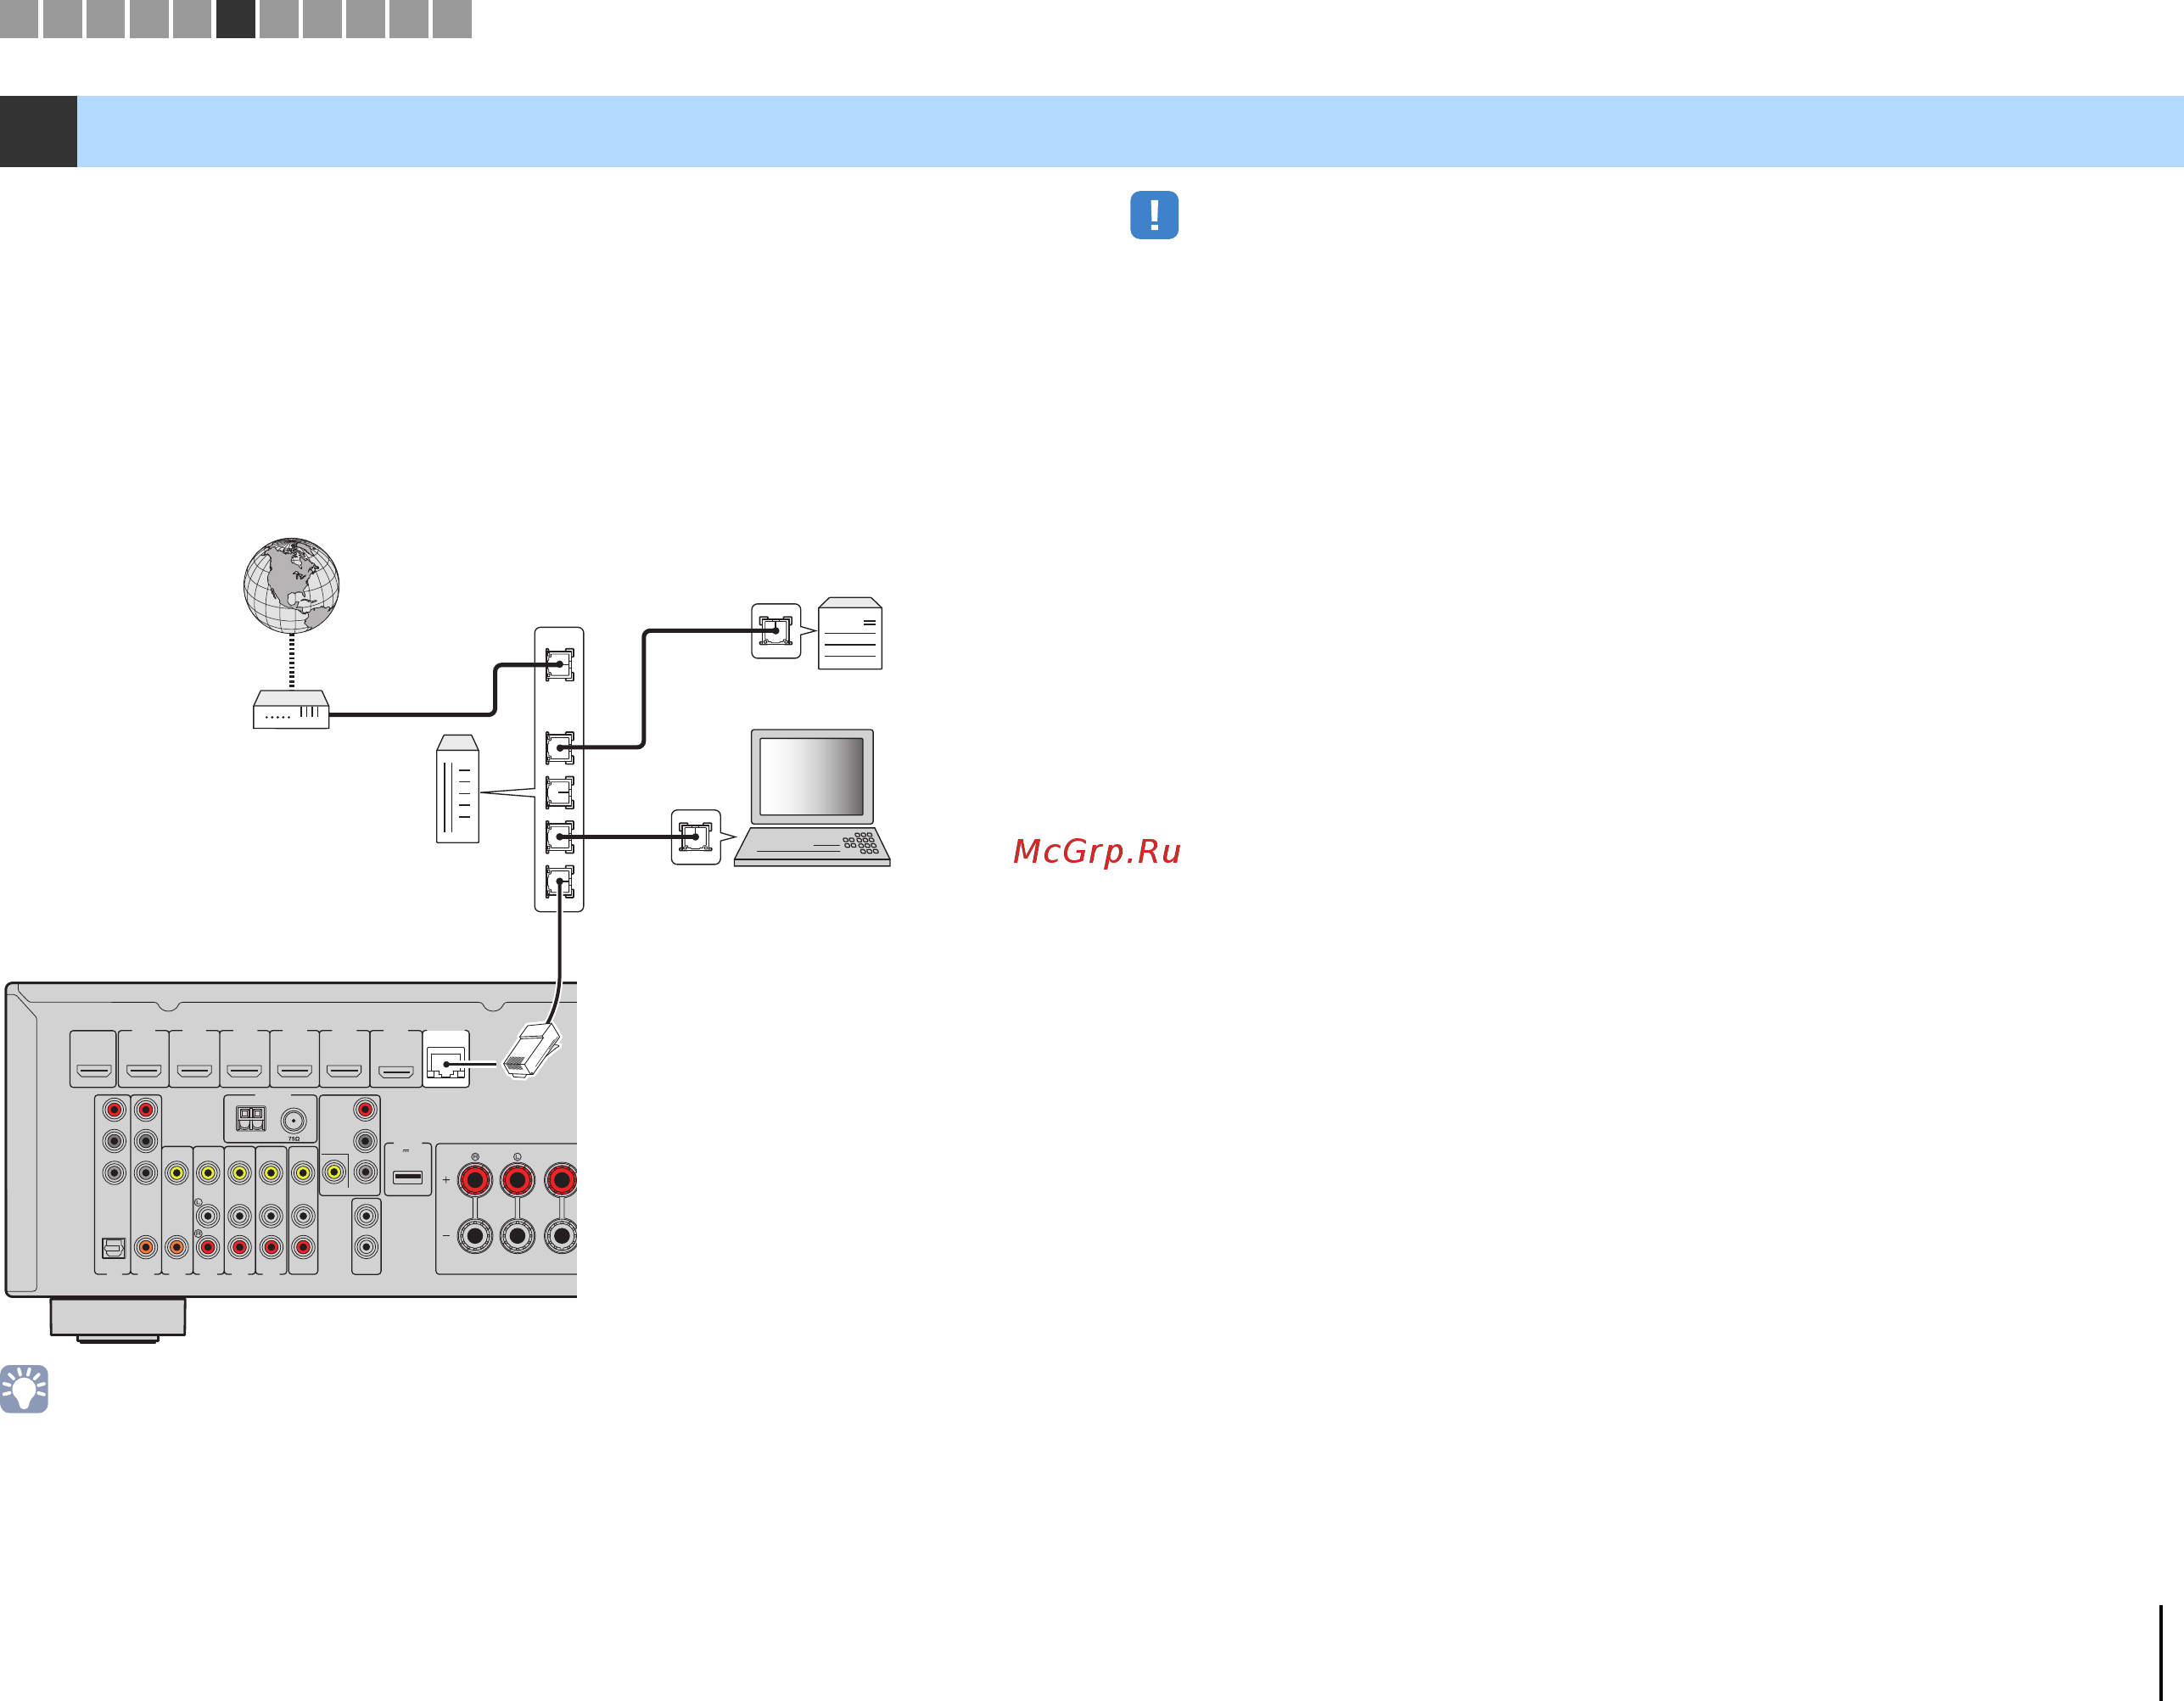This screenshot has width=2184, height=1701.
Task: Click the light blue header banner
Action: point(1130,131)
